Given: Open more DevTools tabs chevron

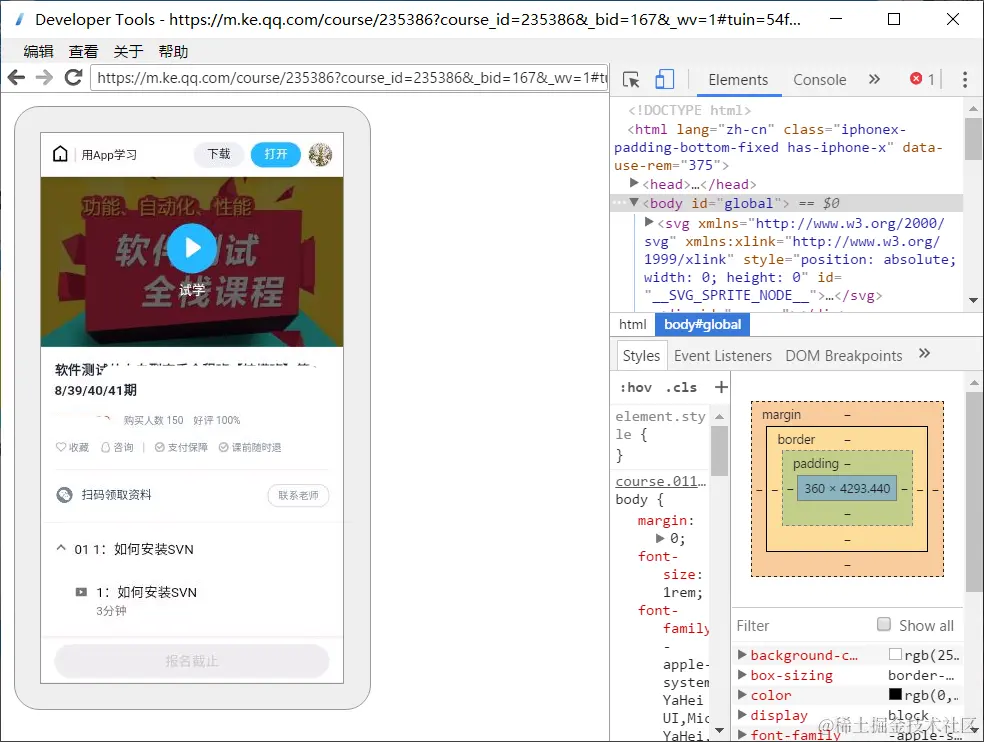Looking at the screenshot, I should pos(874,79).
